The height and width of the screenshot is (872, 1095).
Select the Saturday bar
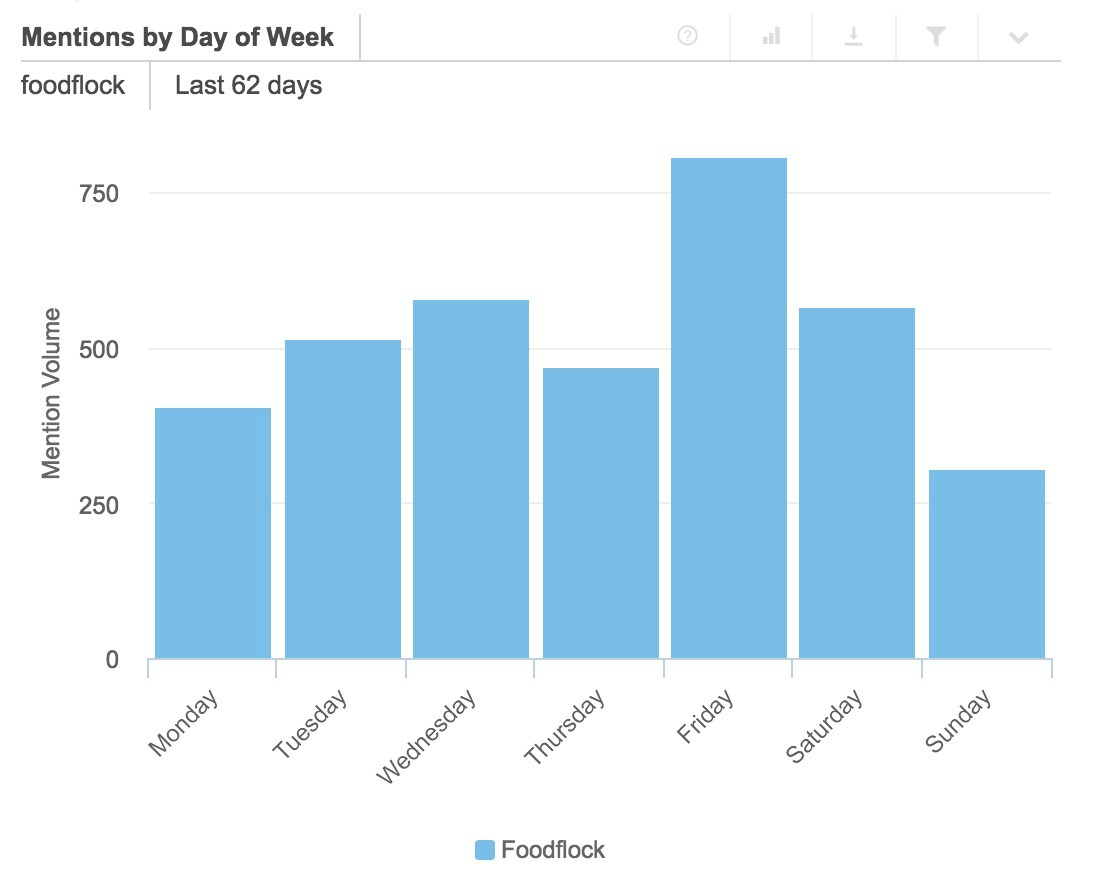pos(857,483)
